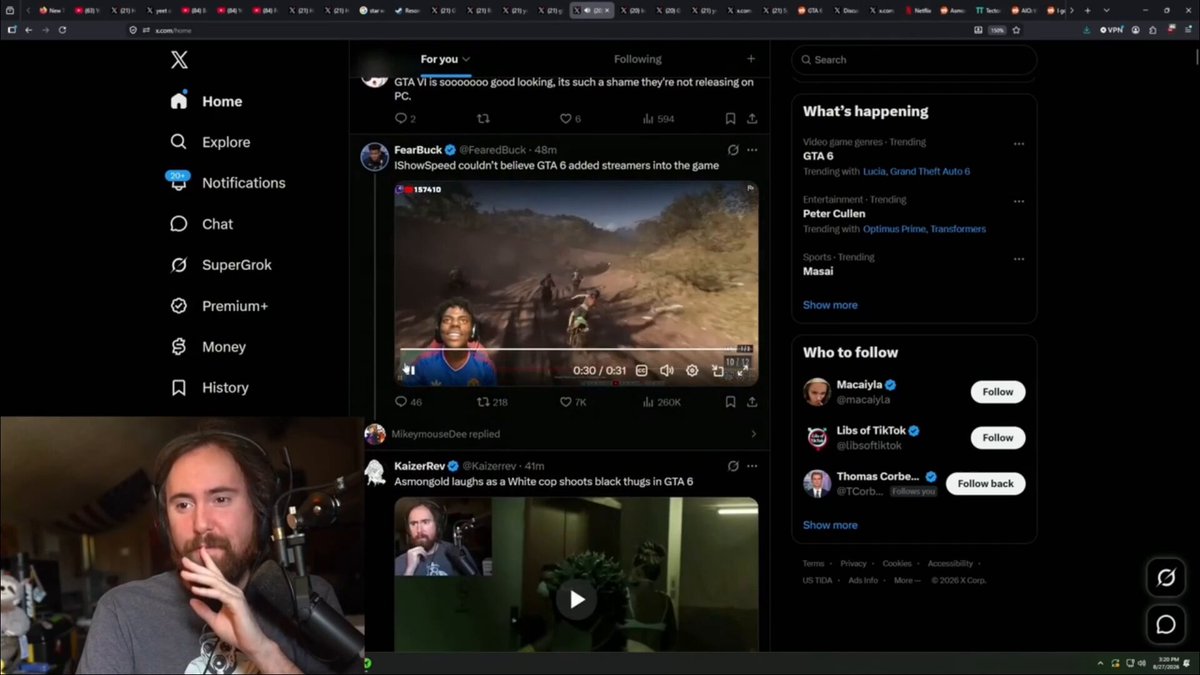Click the VPN toolbar button
Viewport: 1200px width, 675px height.
(1111, 30)
